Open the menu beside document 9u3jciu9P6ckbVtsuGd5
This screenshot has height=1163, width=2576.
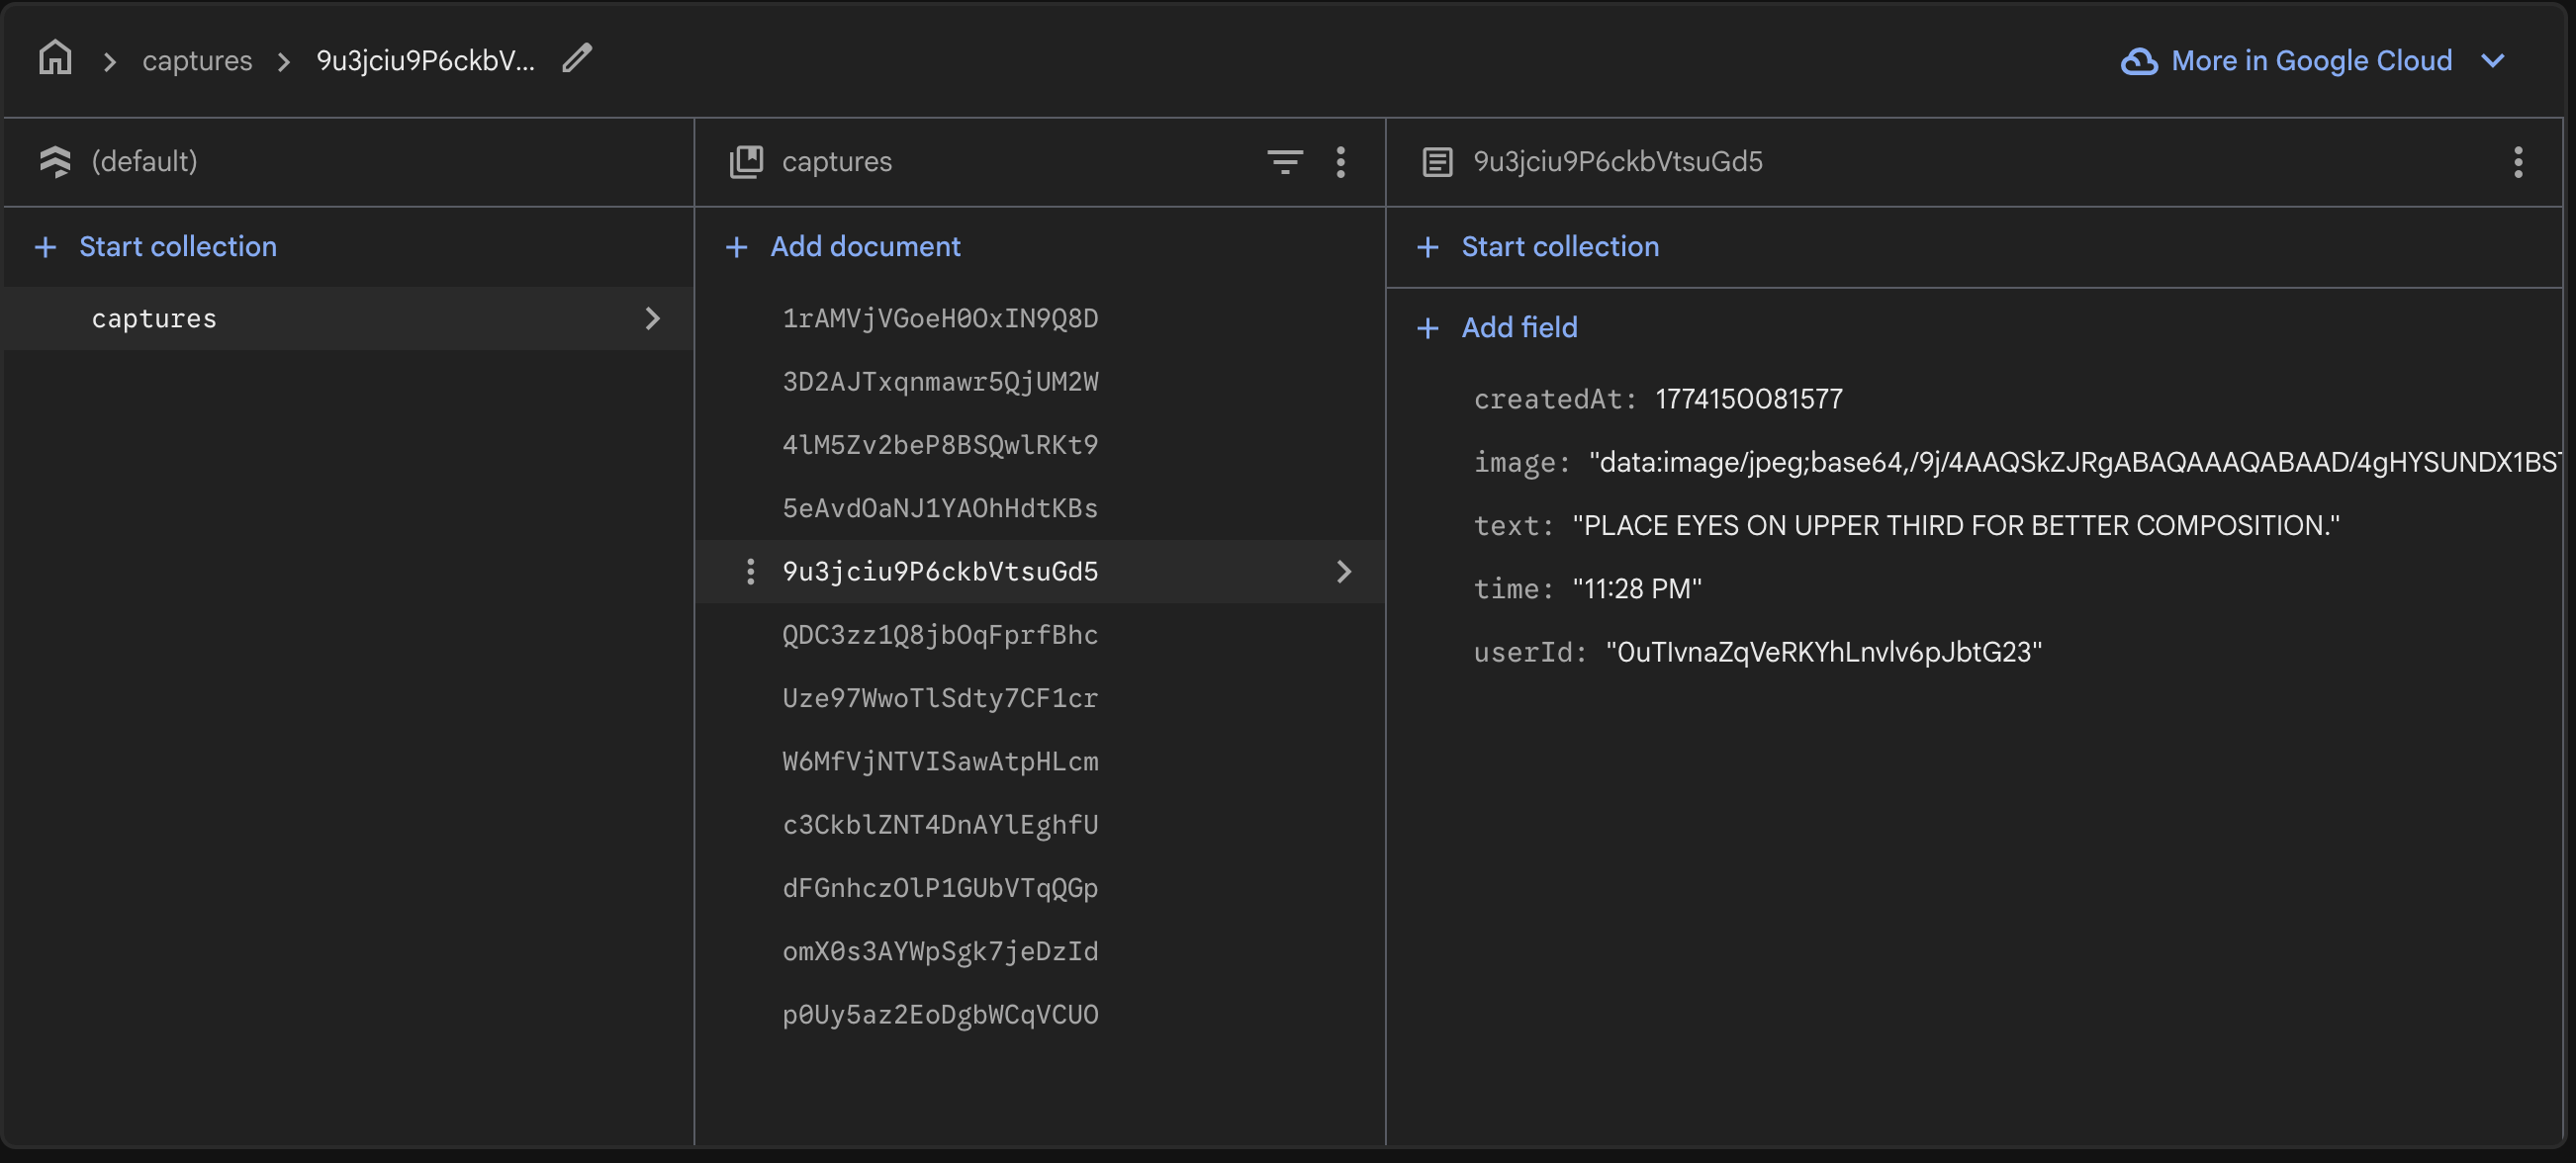pyautogui.click(x=750, y=571)
